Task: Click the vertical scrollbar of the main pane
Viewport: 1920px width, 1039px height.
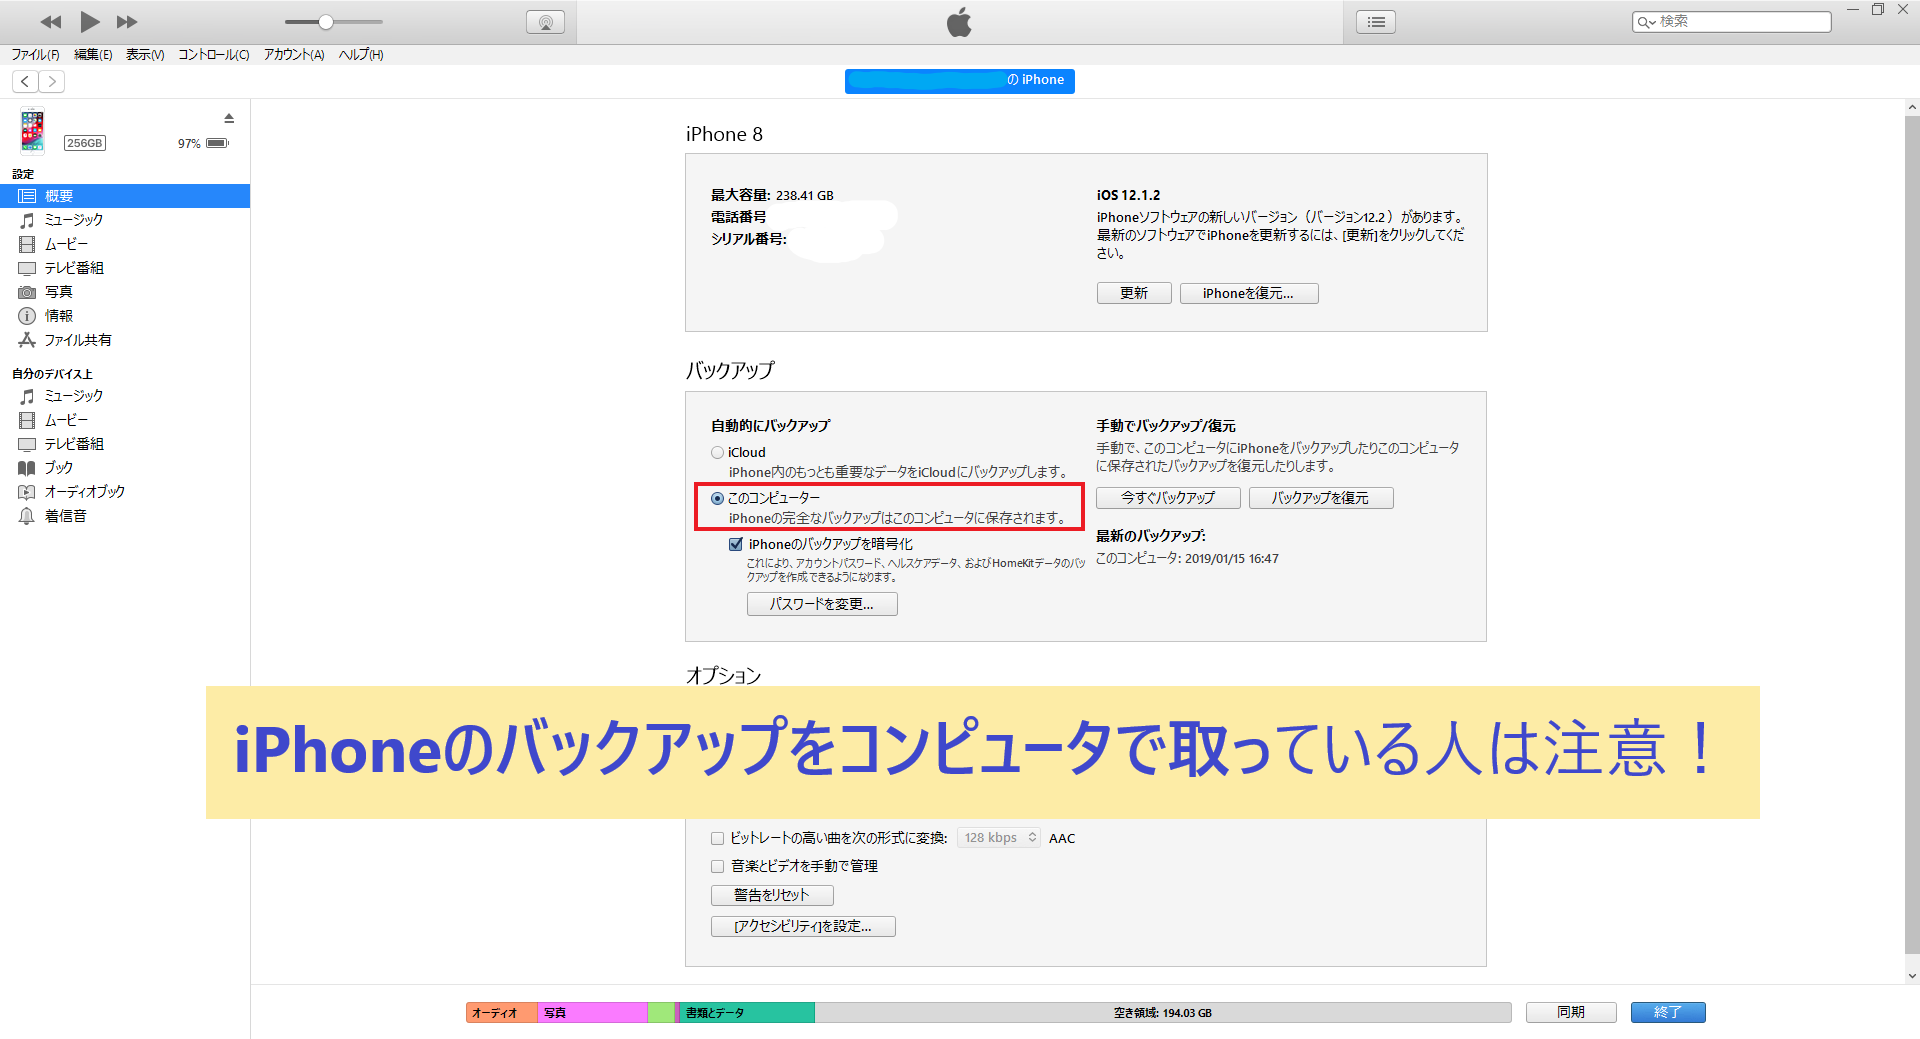Action: [1912, 535]
